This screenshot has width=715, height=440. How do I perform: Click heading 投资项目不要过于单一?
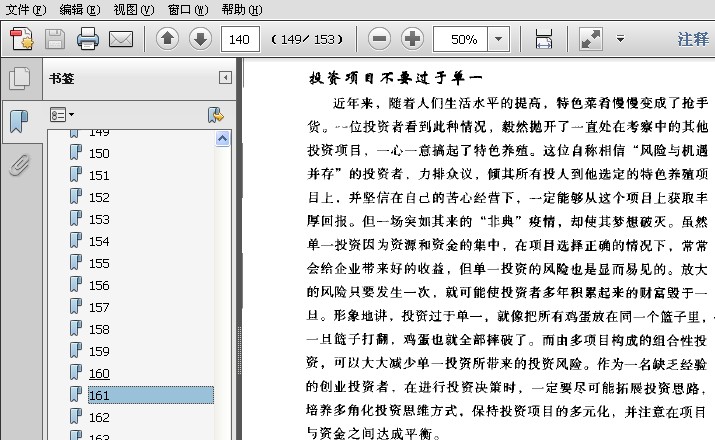click(395, 78)
